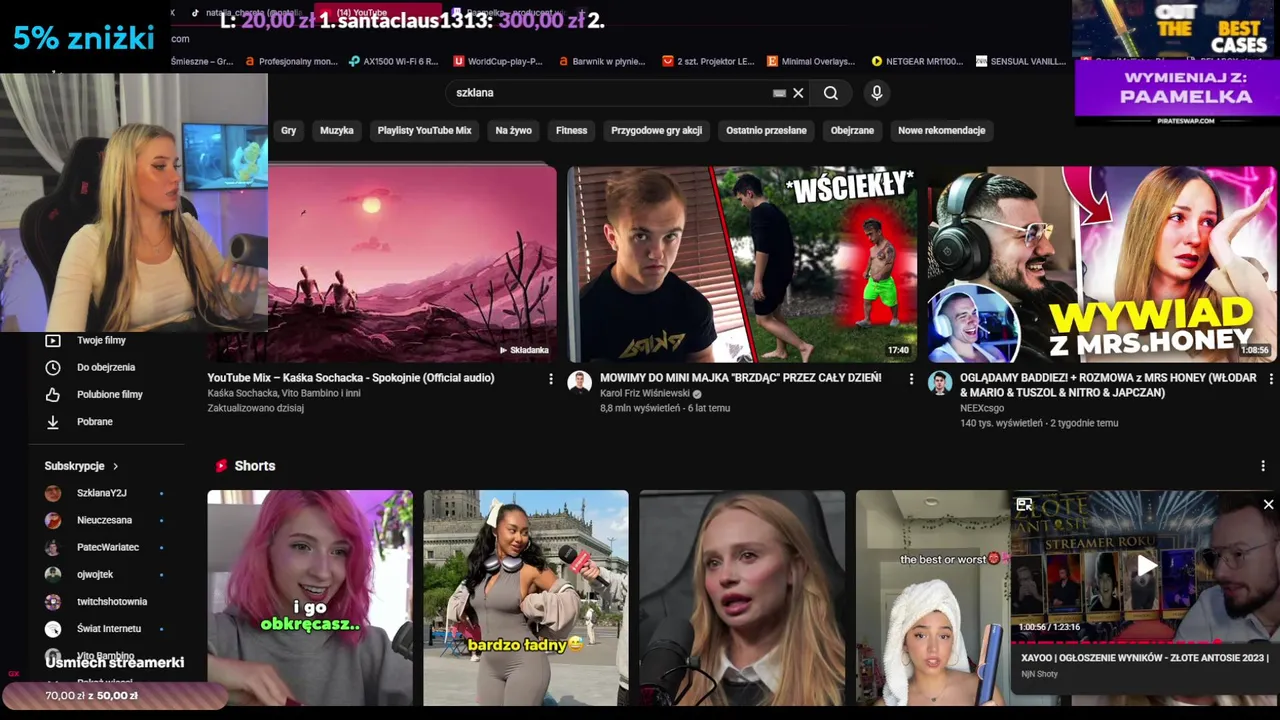1280x720 pixels.
Task: Select the 'Na żywo' filter chip
Action: [514, 130]
